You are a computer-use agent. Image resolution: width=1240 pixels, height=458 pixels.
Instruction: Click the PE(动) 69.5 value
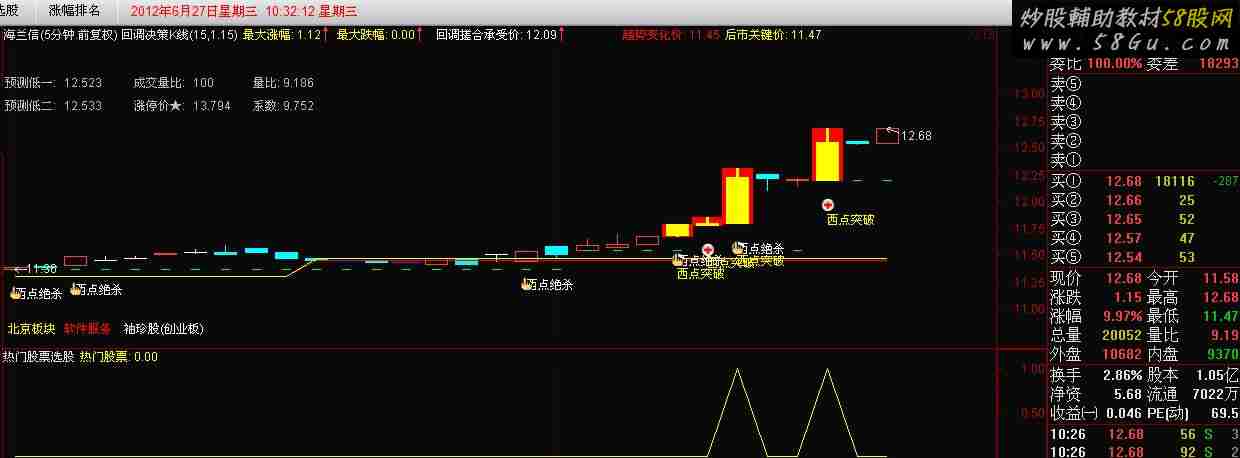pos(1192,412)
